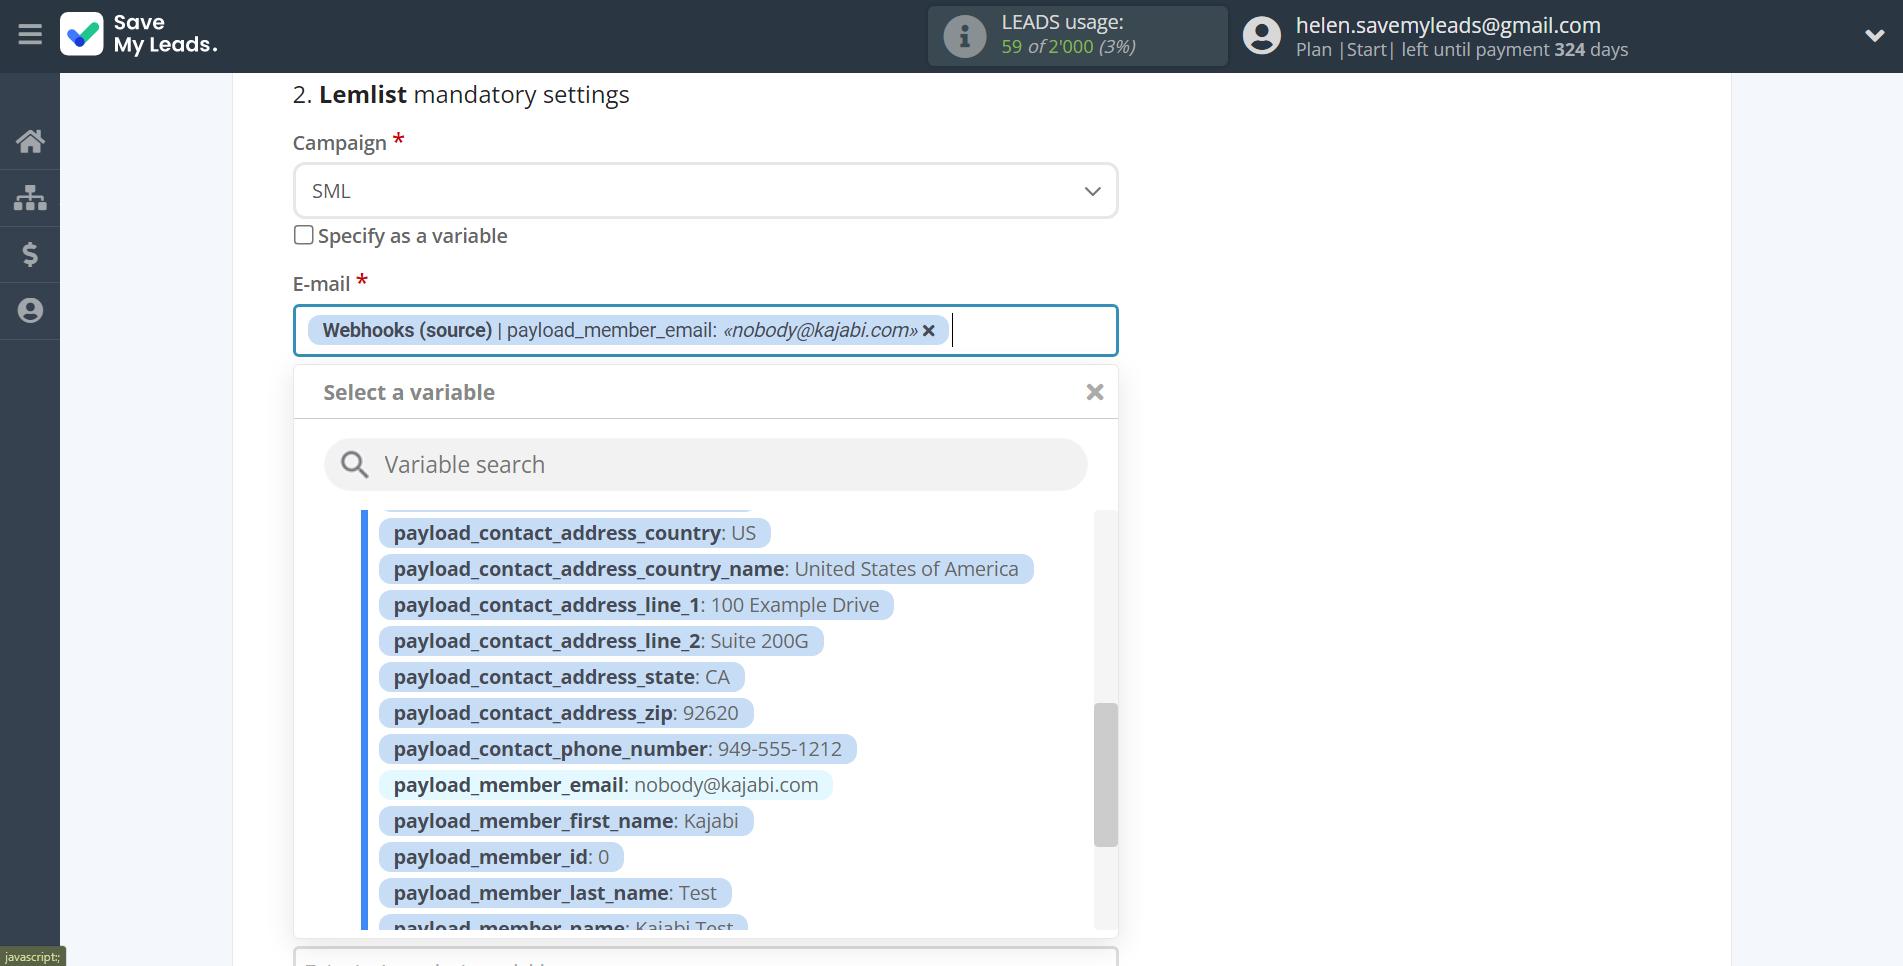The height and width of the screenshot is (966, 1903).
Task: Open the Campaign dropdown showing SML
Action: coord(706,191)
